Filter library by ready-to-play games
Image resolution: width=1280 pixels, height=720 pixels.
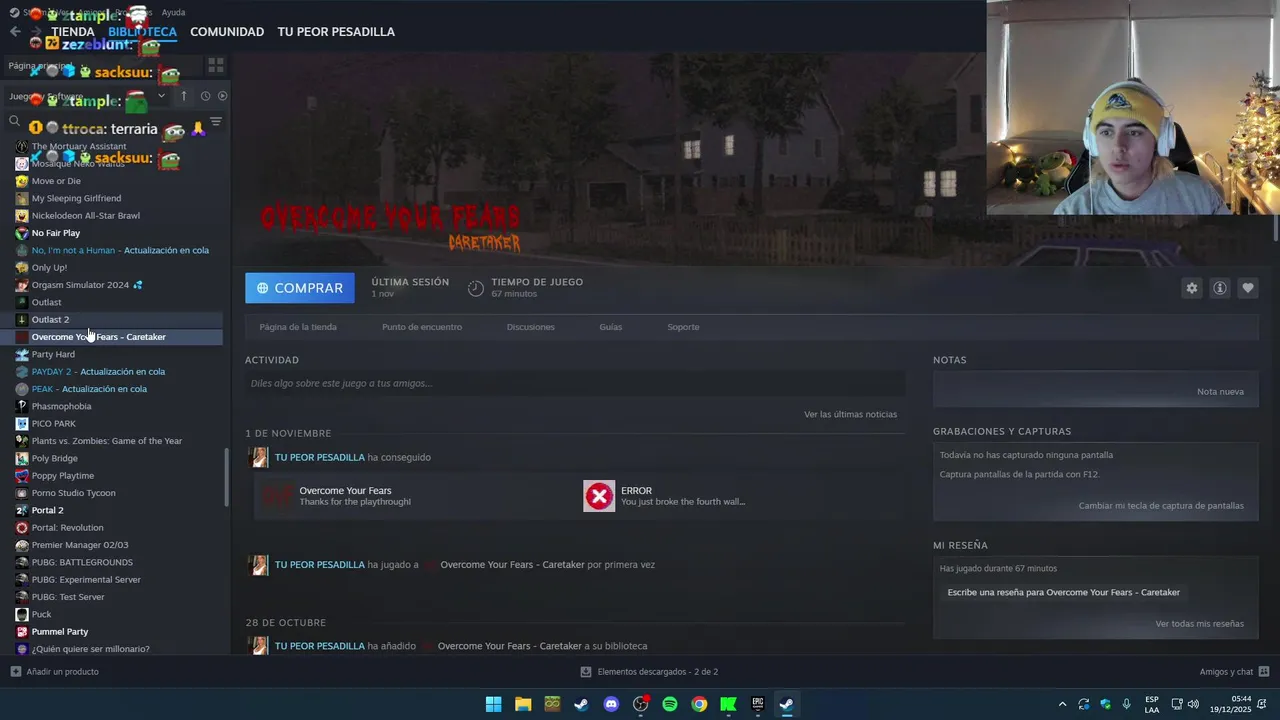(222, 96)
